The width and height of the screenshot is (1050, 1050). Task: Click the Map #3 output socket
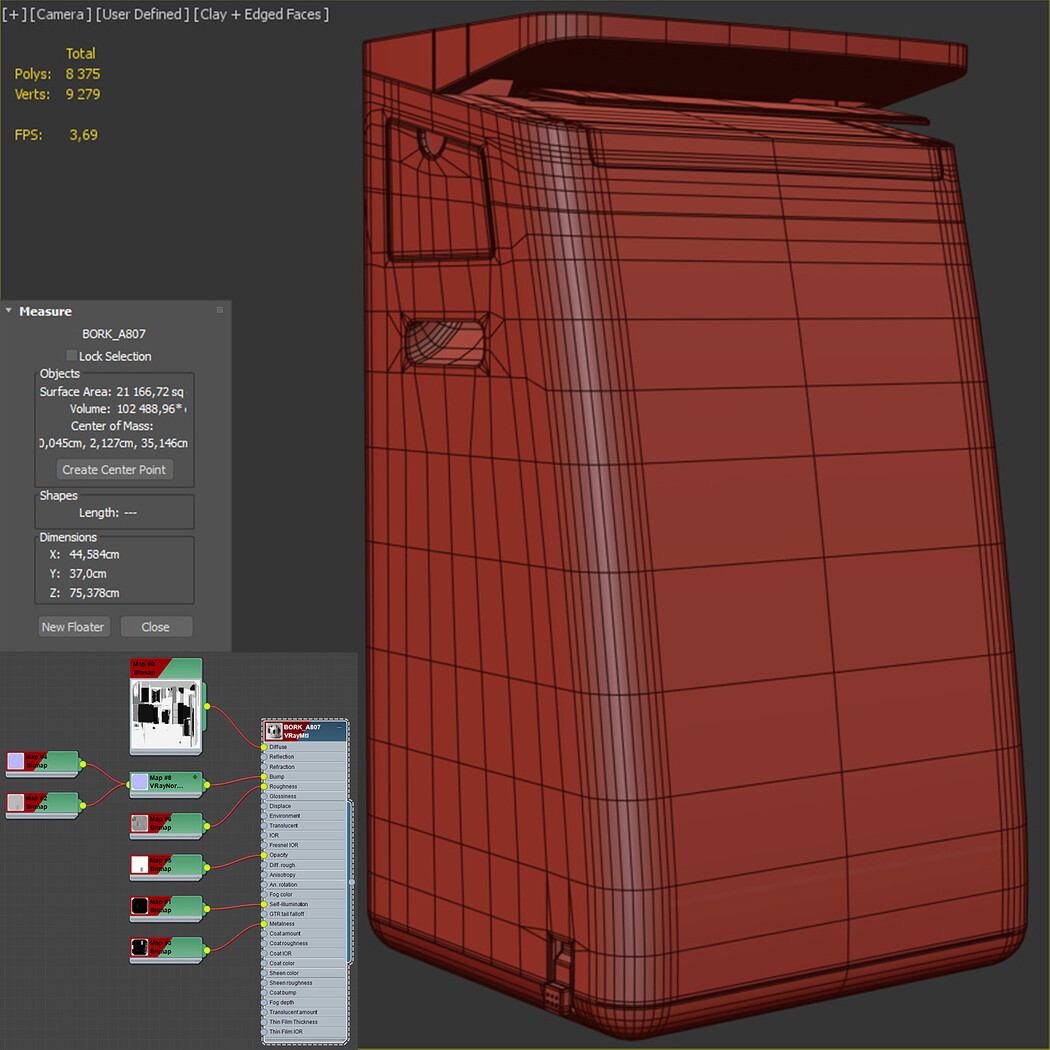[x=207, y=950]
